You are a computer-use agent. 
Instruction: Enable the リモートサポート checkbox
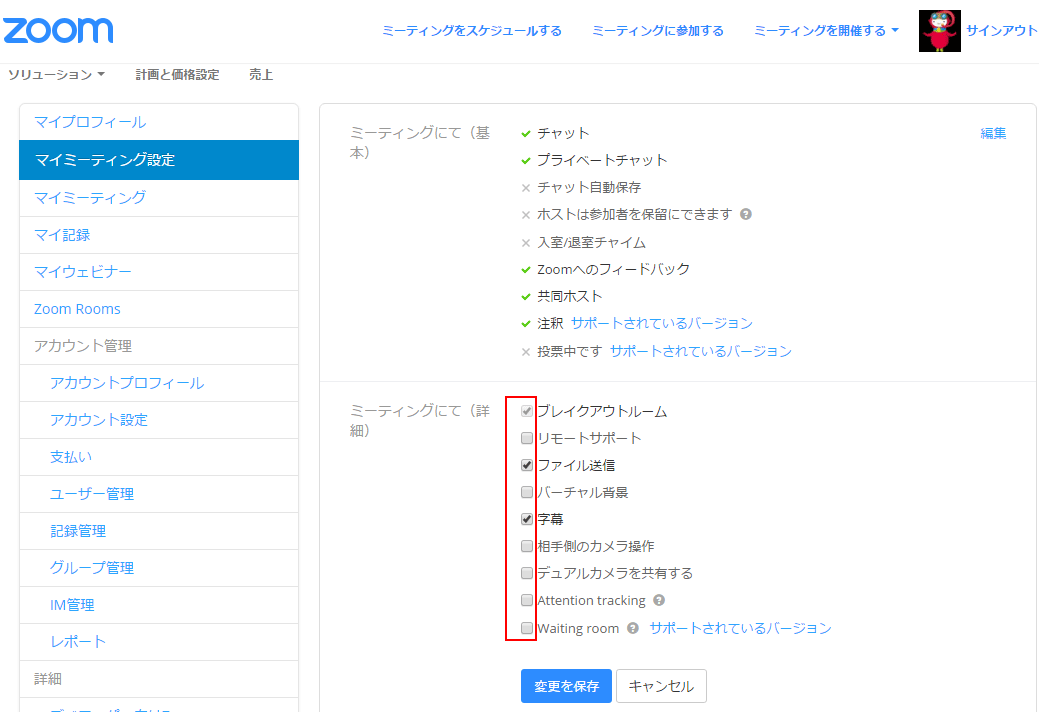point(527,438)
